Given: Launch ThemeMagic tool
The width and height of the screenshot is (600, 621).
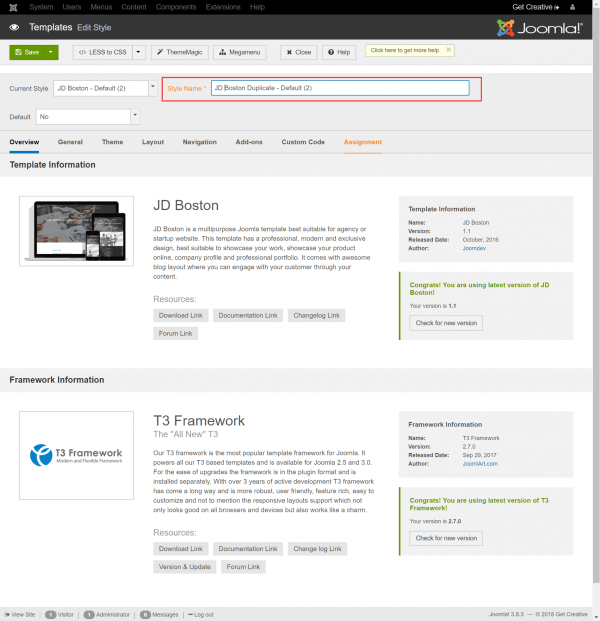Looking at the screenshot, I should click(x=179, y=52).
